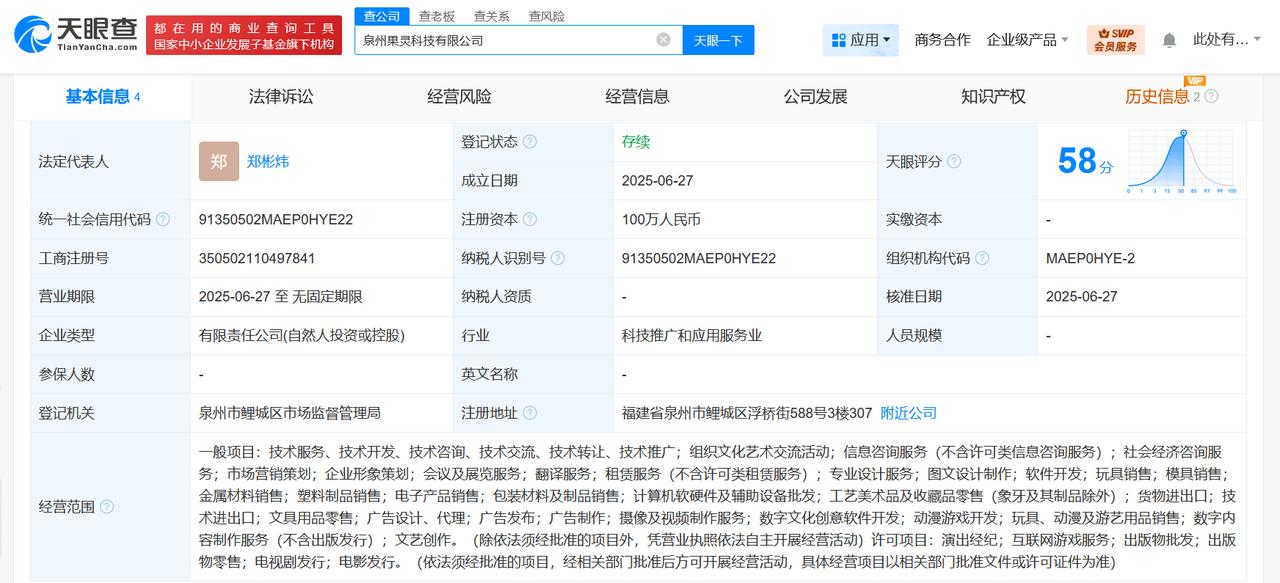Switch to 基本信息 tab
This screenshot has width=1280, height=583.
tap(102, 97)
